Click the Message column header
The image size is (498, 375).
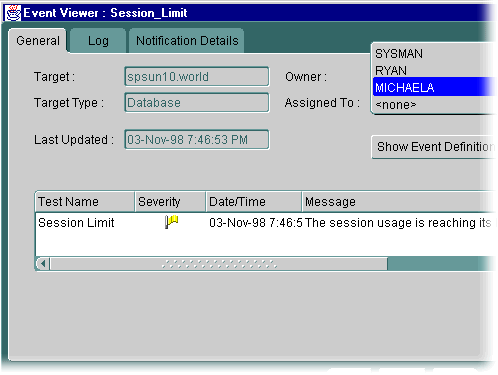click(399, 202)
